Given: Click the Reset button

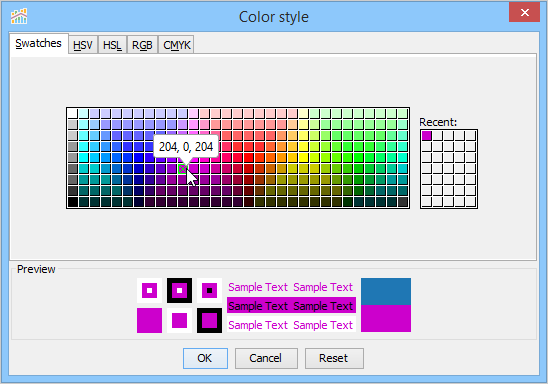Looking at the screenshot, I should [334, 358].
